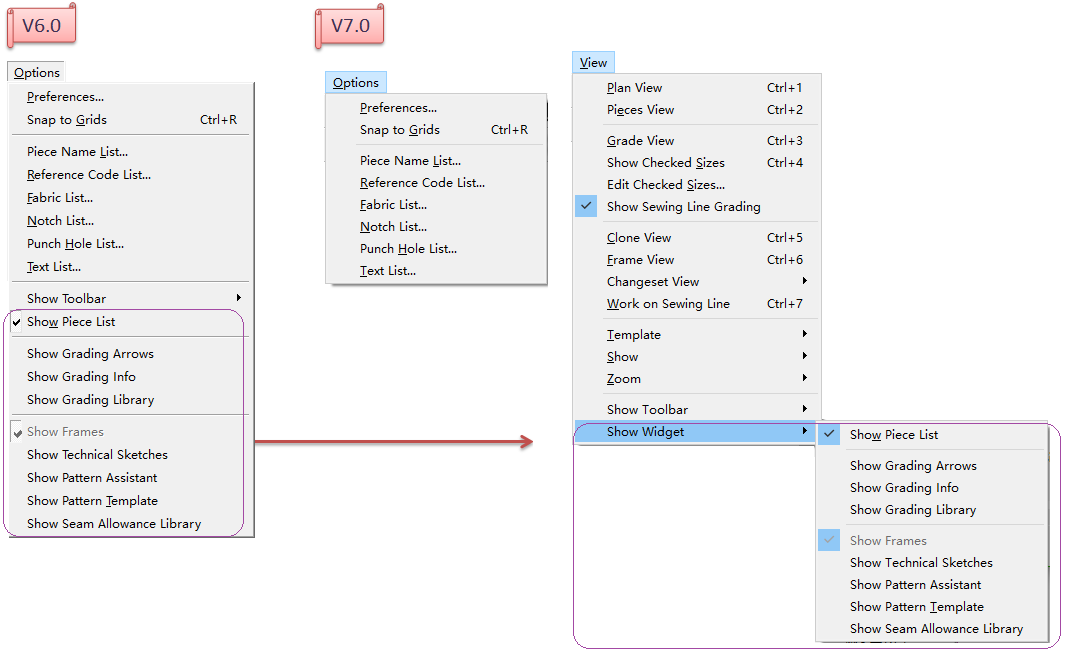Choose Work on Sewing Line
1075x659 pixels.
668,304
